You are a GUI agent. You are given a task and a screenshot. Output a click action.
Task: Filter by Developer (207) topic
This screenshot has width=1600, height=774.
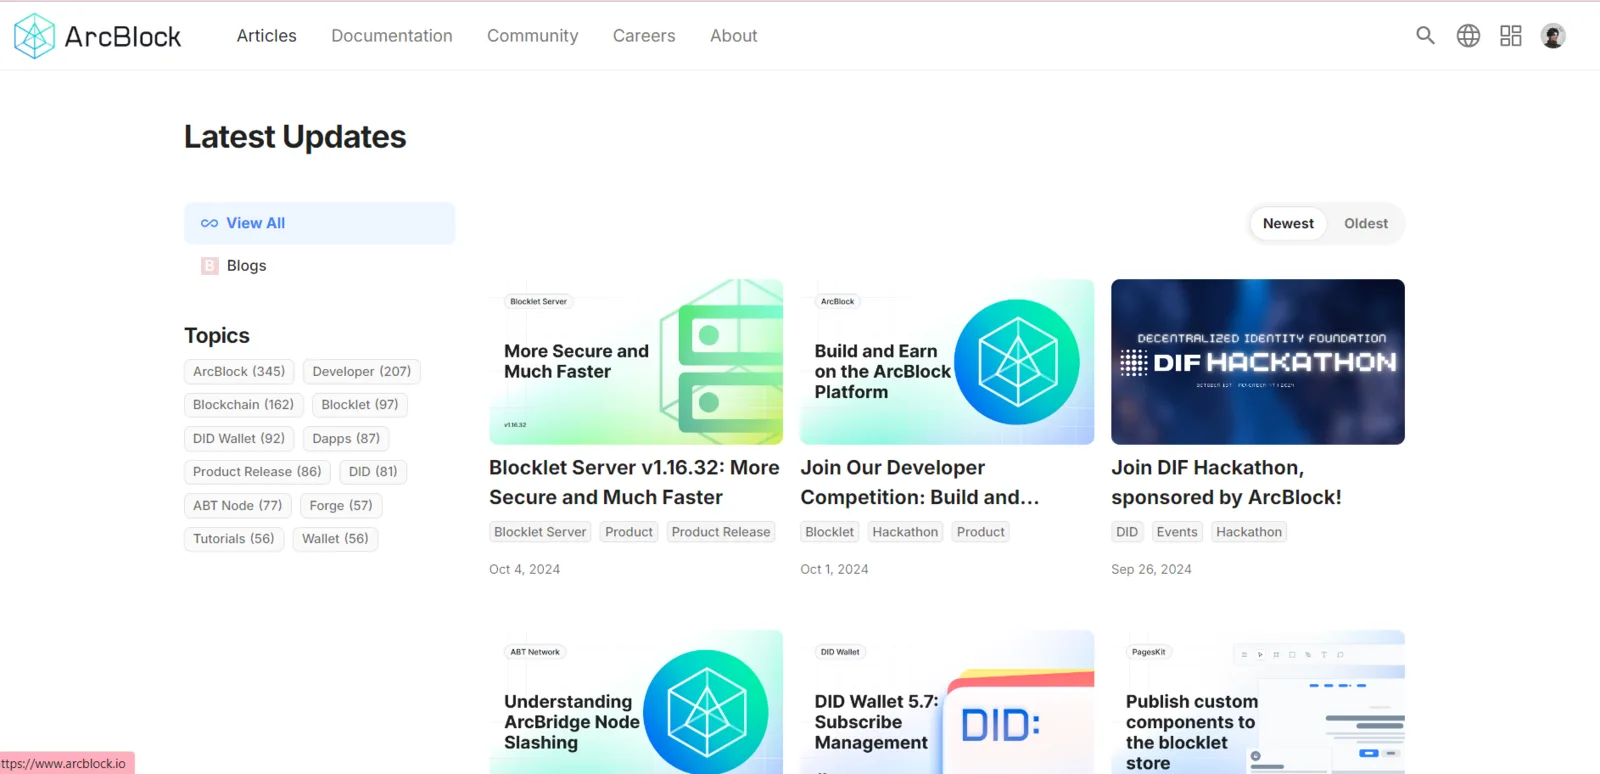click(362, 372)
